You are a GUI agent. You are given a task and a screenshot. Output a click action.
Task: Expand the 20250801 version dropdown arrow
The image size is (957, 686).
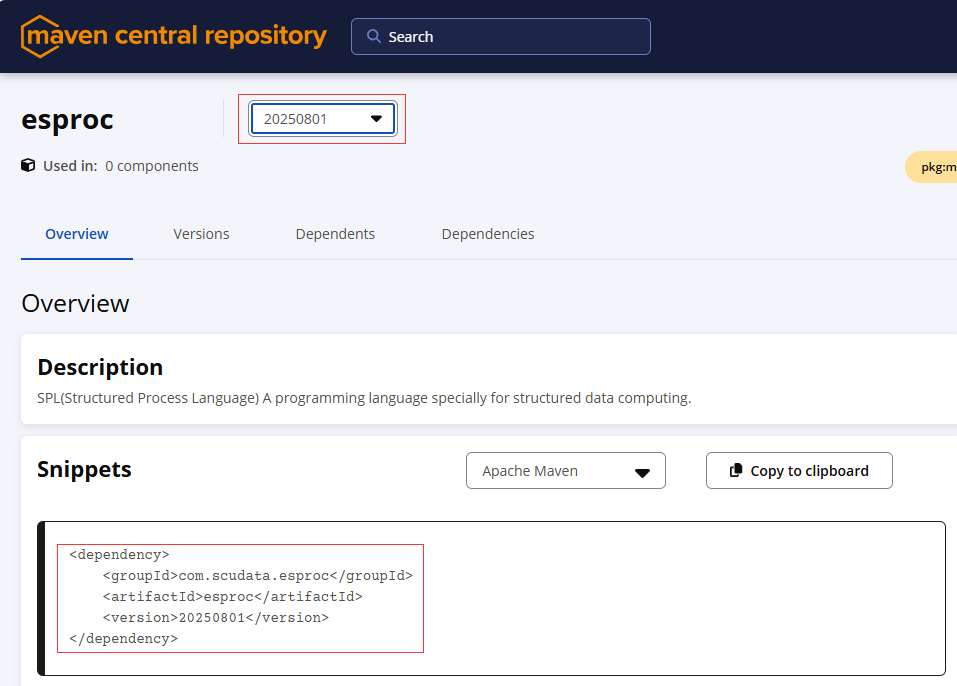[376, 119]
